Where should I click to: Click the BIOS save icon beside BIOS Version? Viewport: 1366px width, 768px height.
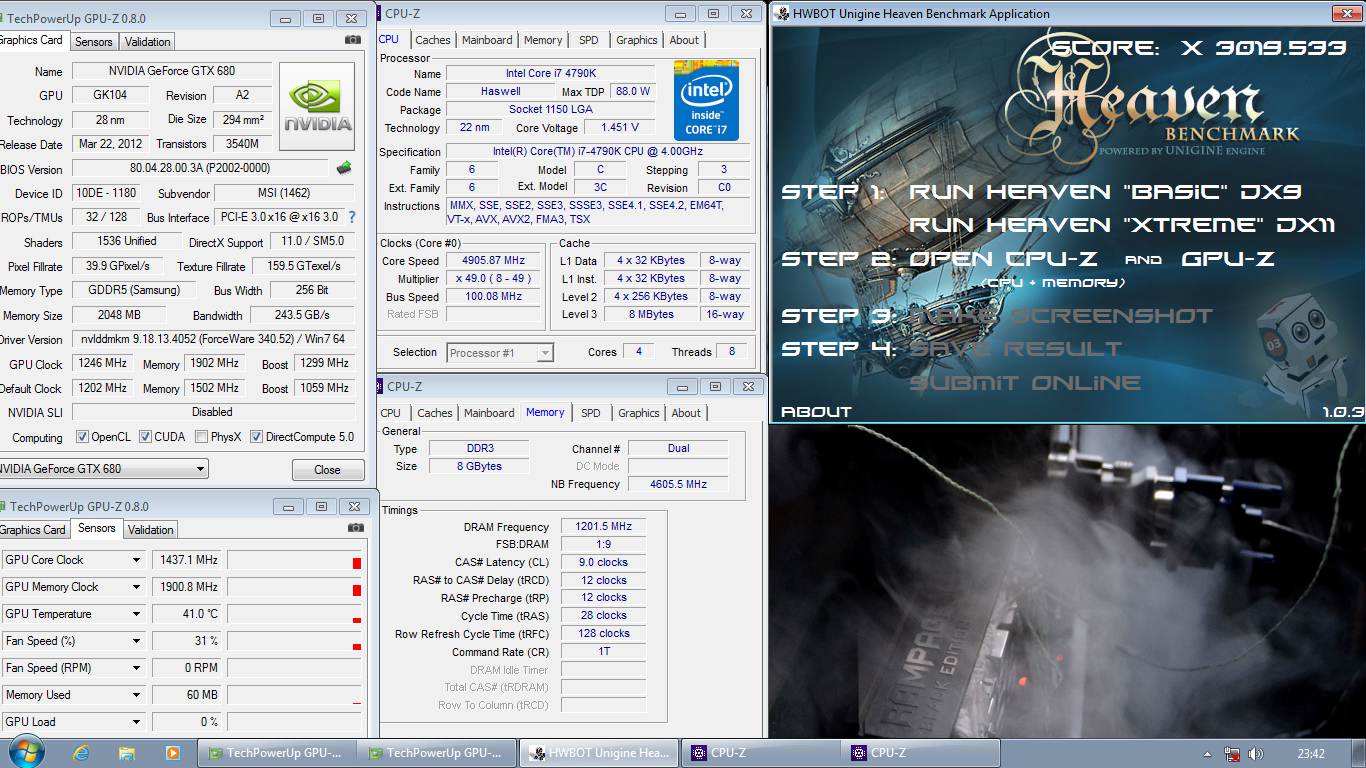coord(344,168)
